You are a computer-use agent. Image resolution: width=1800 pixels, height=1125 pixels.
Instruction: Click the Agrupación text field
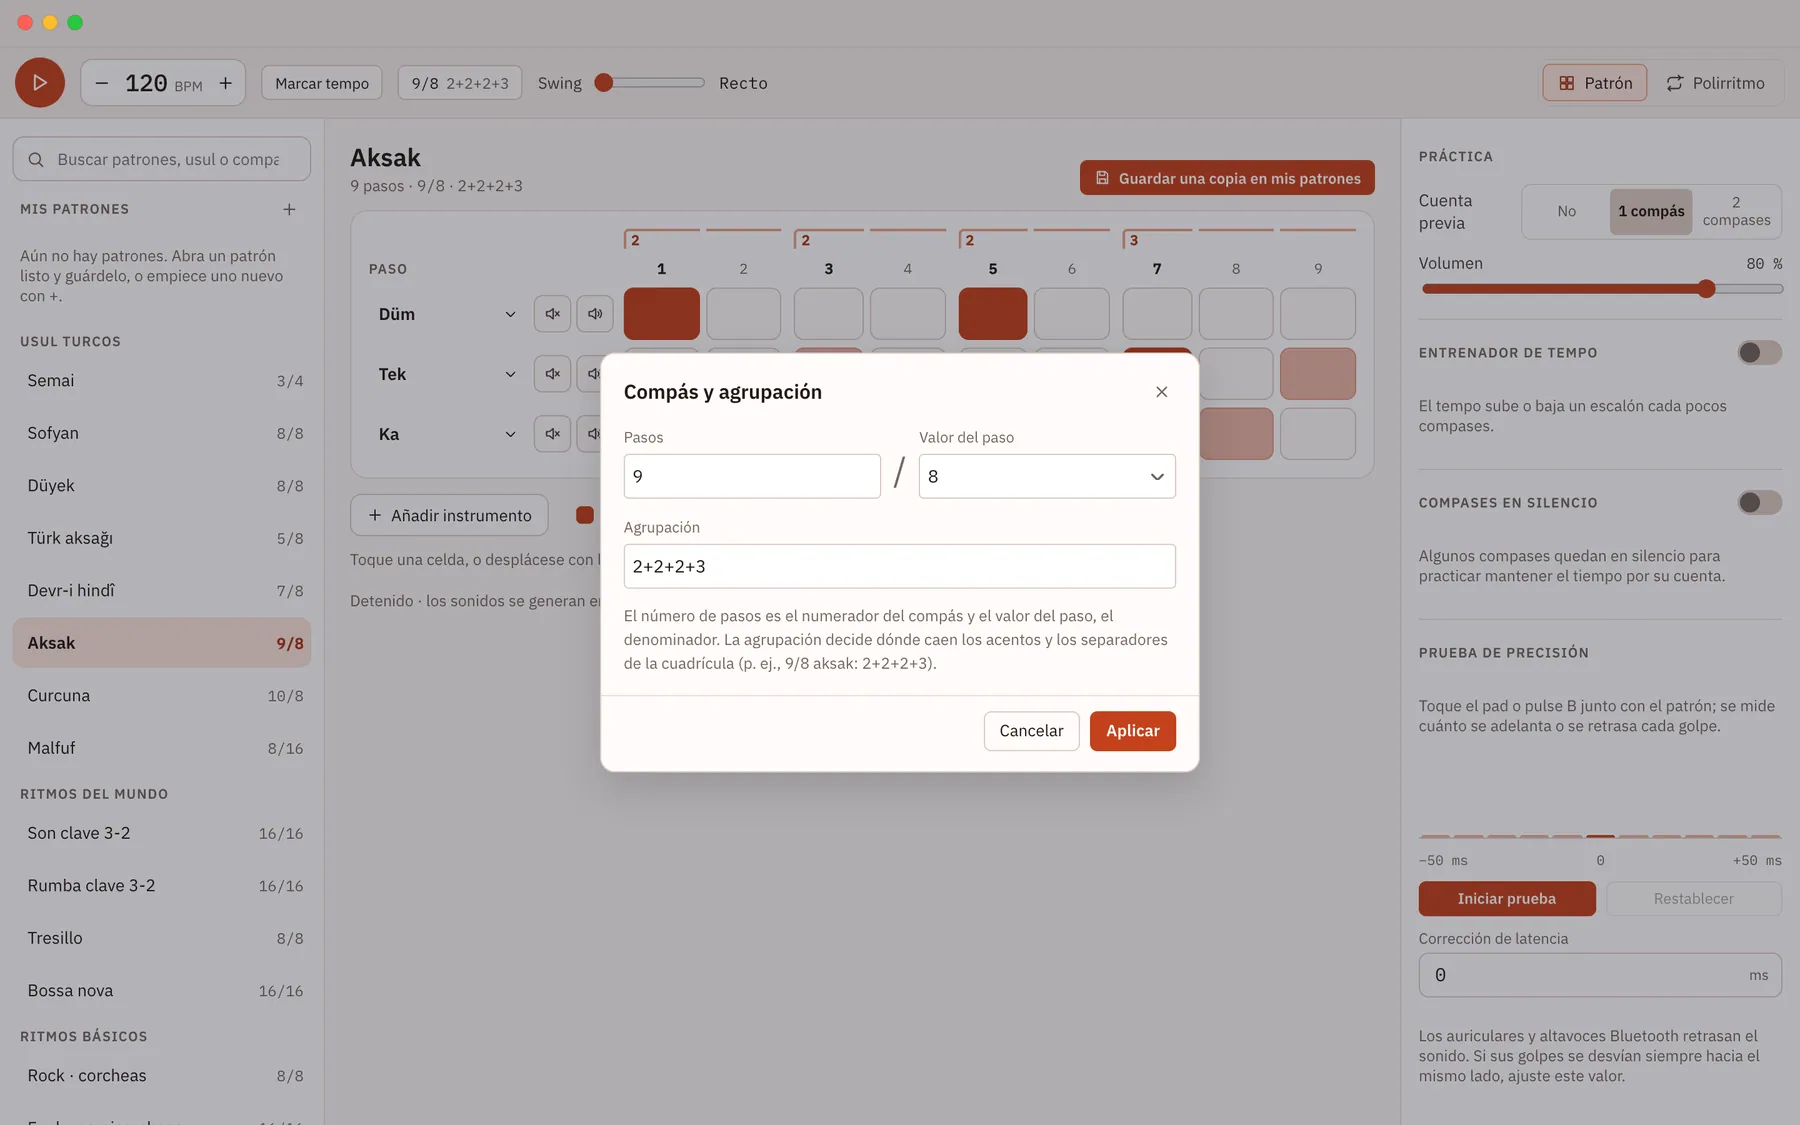(899, 567)
